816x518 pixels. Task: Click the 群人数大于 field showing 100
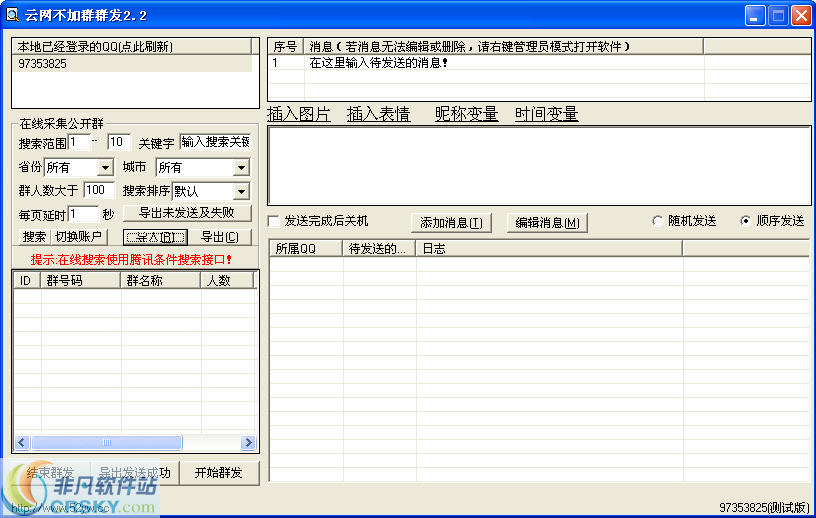pos(99,190)
